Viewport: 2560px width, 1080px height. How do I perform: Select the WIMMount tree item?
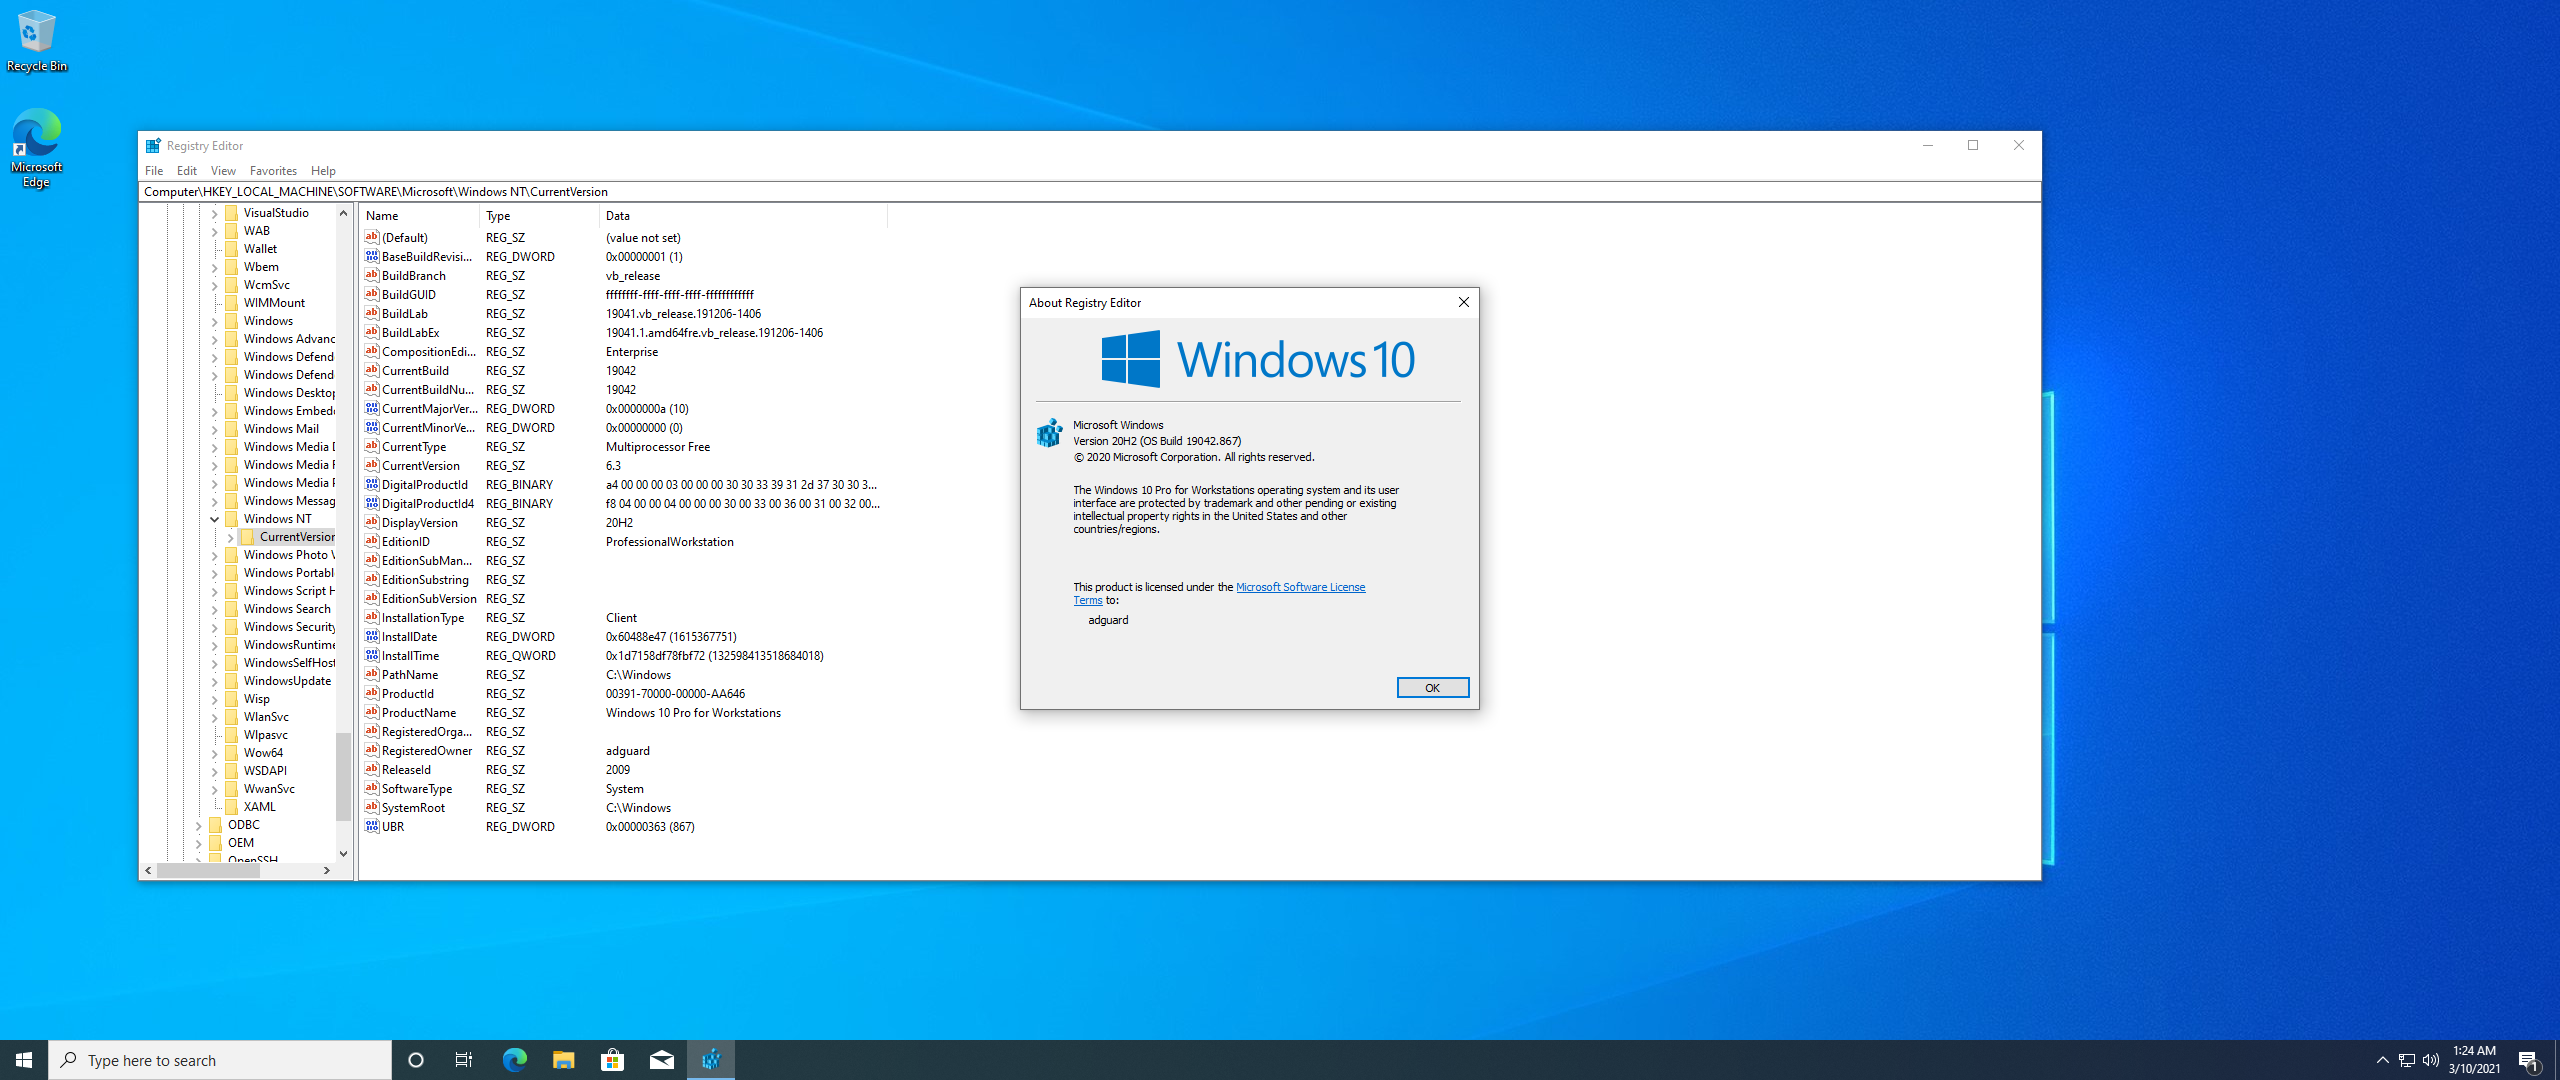(x=274, y=303)
